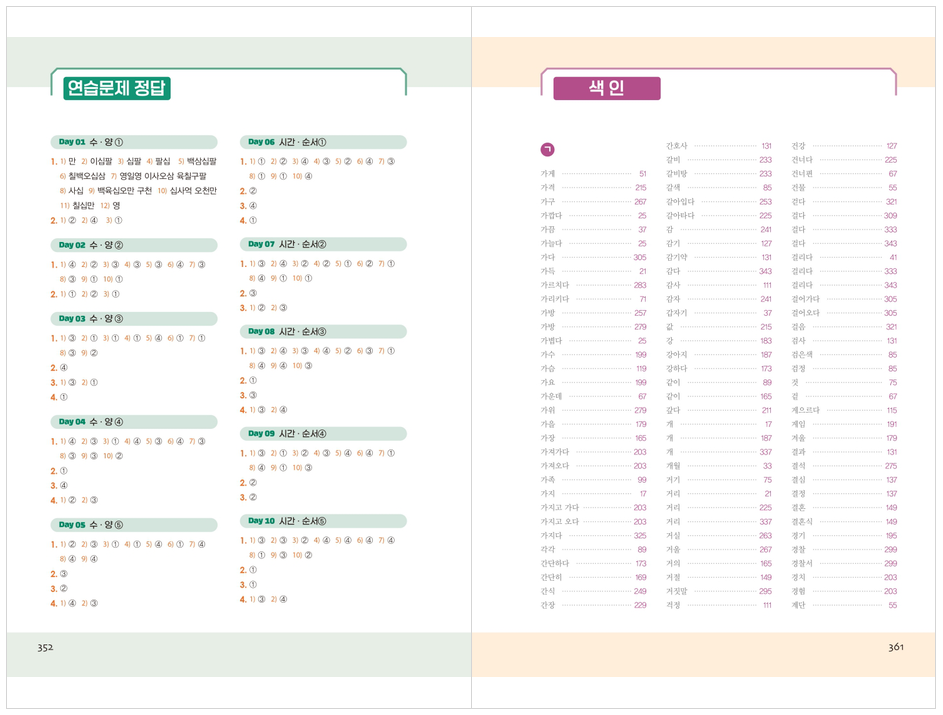This screenshot has height=715, width=943.
Task: Select the Day 05 수·양⑤ header
Action: [134, 524]
